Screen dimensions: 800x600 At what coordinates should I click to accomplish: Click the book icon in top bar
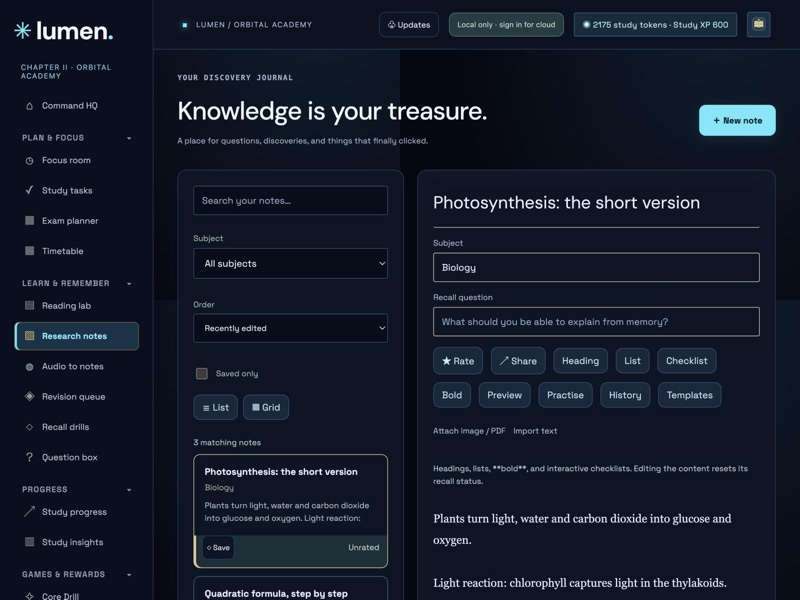tap(758, 24)
